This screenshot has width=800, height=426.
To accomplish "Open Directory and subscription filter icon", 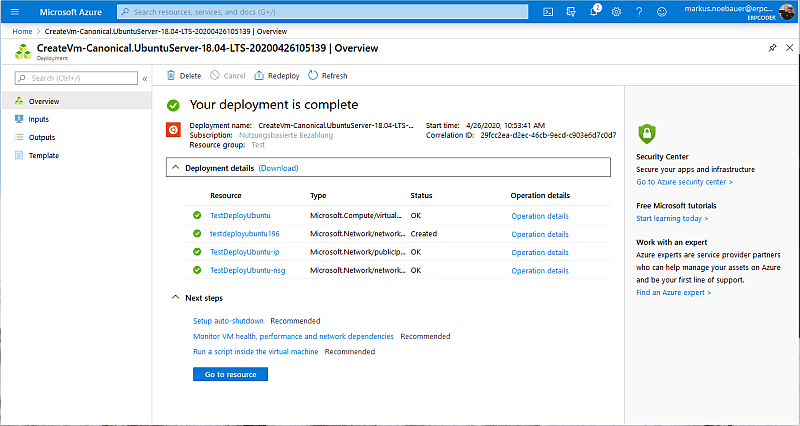I will coord(571,12).
